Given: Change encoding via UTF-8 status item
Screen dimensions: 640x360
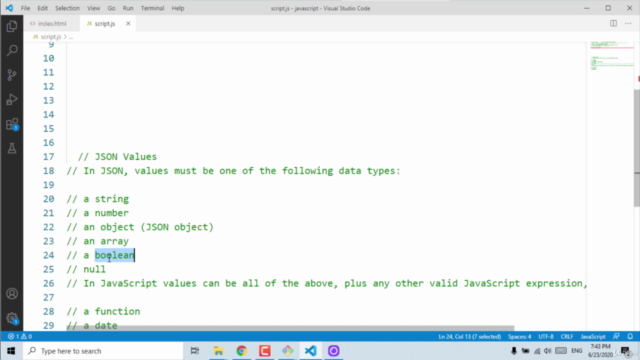Looking at the screenshot, I should pos(546,337).
